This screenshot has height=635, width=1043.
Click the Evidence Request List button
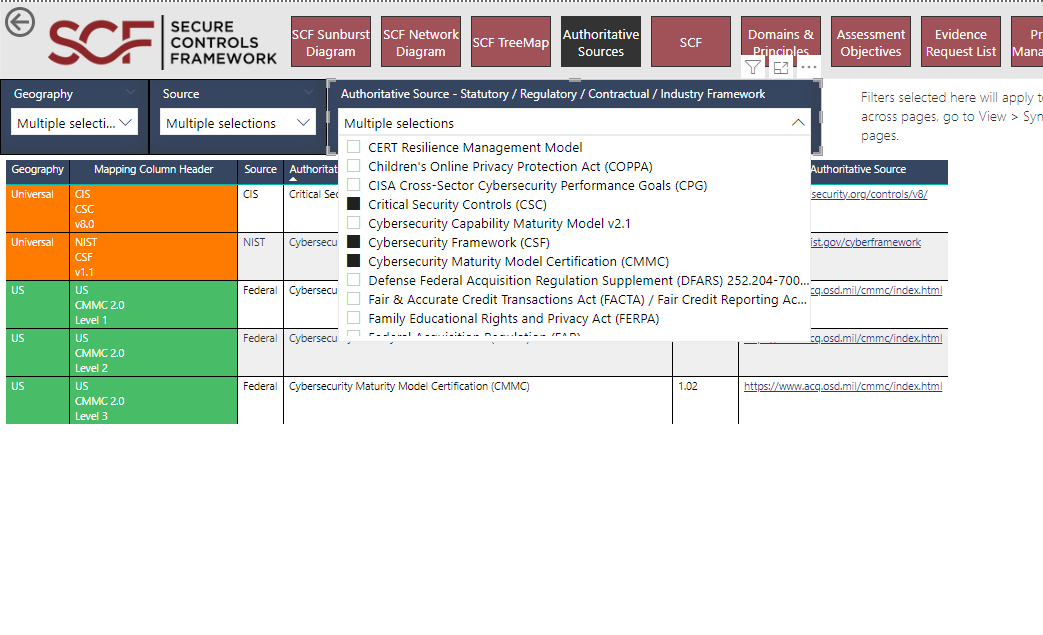pyautogui.click(x=960, y=41)
